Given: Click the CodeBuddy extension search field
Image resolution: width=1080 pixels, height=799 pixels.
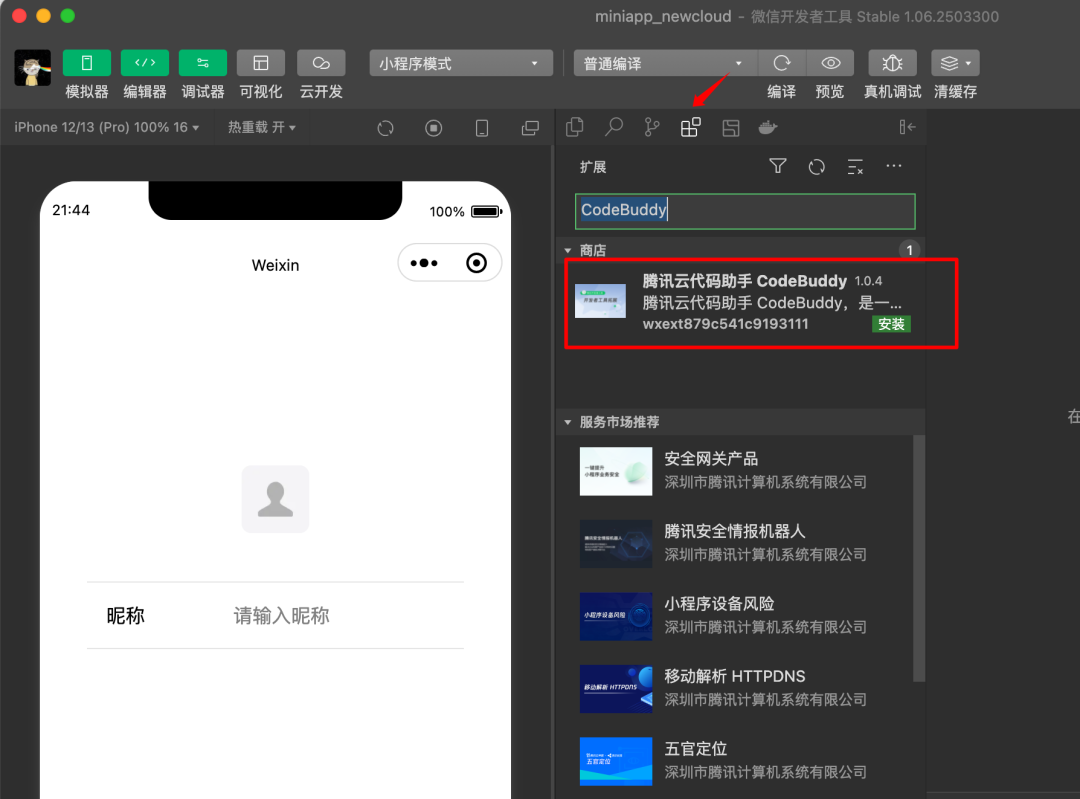Looking at the screenshot, I should 745,211.
